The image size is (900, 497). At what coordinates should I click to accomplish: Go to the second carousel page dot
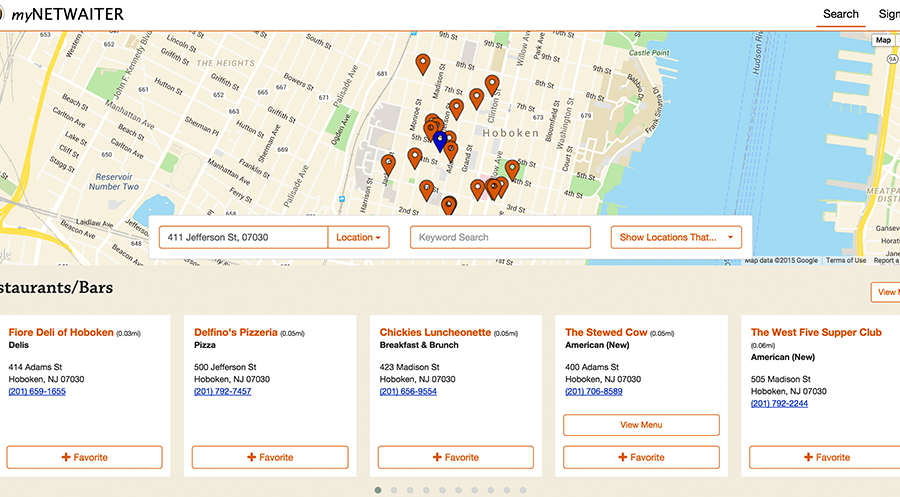(x=394, y=490)
